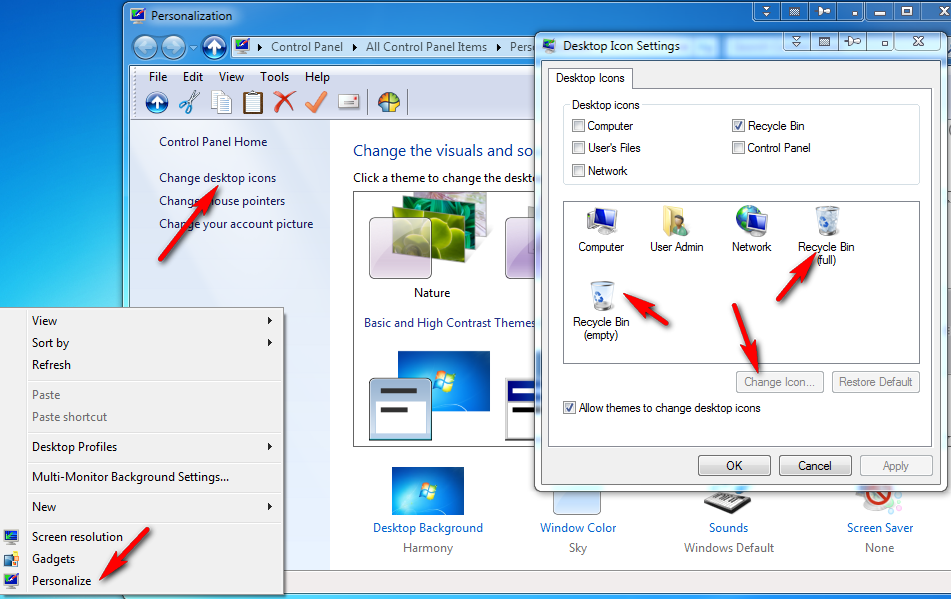
Task: Click the envelope-shaped toolbar icon
Action: tap(348, 102)
